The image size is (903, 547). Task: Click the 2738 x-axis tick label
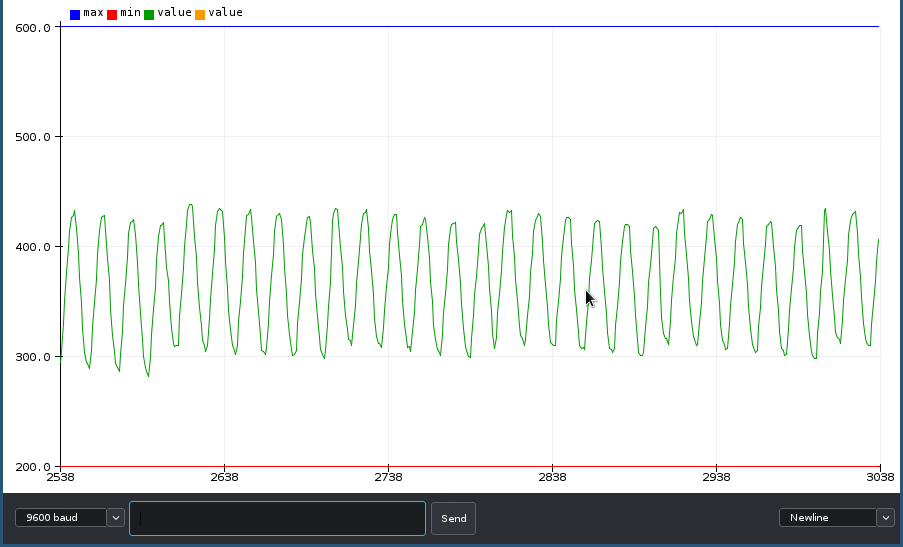pyautogui.click(x=388, y=478)
